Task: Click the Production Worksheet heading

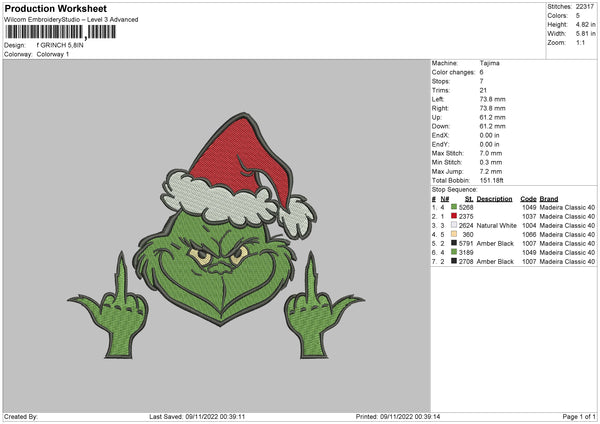Action: (55, 8)
